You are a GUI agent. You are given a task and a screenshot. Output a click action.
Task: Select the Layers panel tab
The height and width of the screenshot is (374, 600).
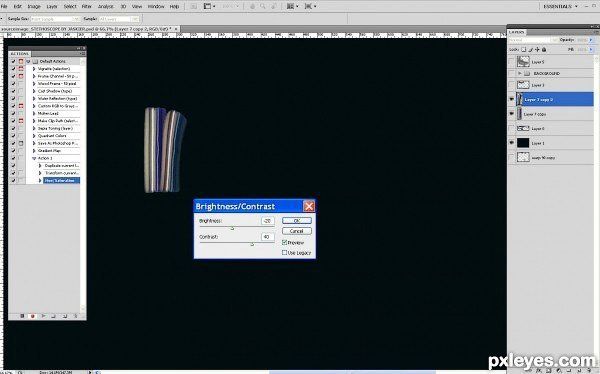coord(517,32)
